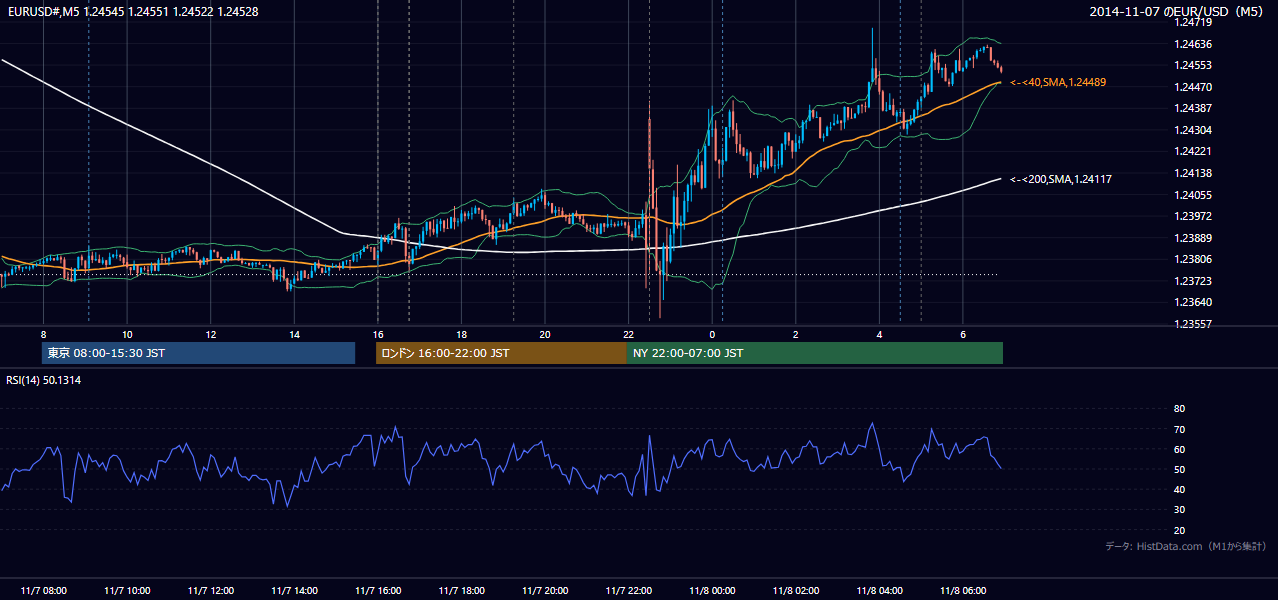Click the 11/7 22:00 timestamp at bottom
This screenshot has width=1278, height=600.
[628, 591]
